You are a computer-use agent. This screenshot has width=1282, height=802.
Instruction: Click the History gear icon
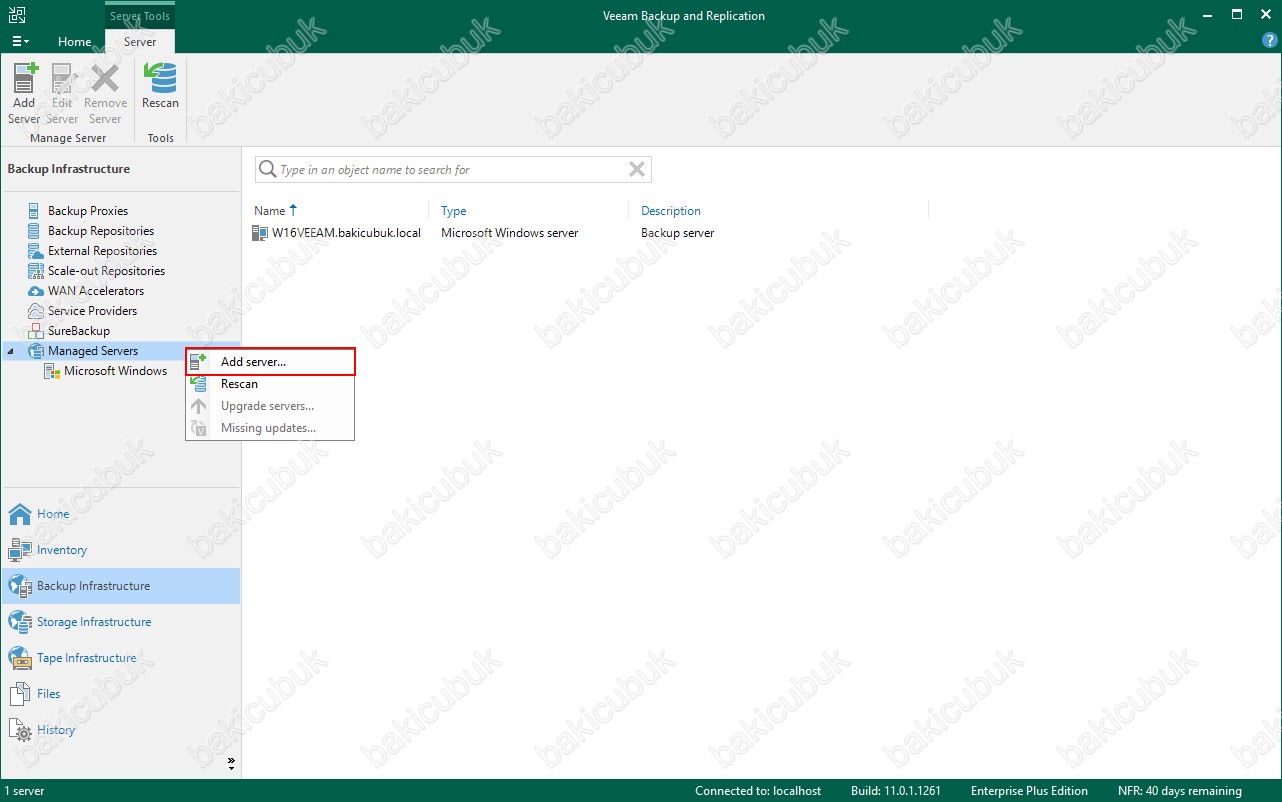(x=20, y=731)
